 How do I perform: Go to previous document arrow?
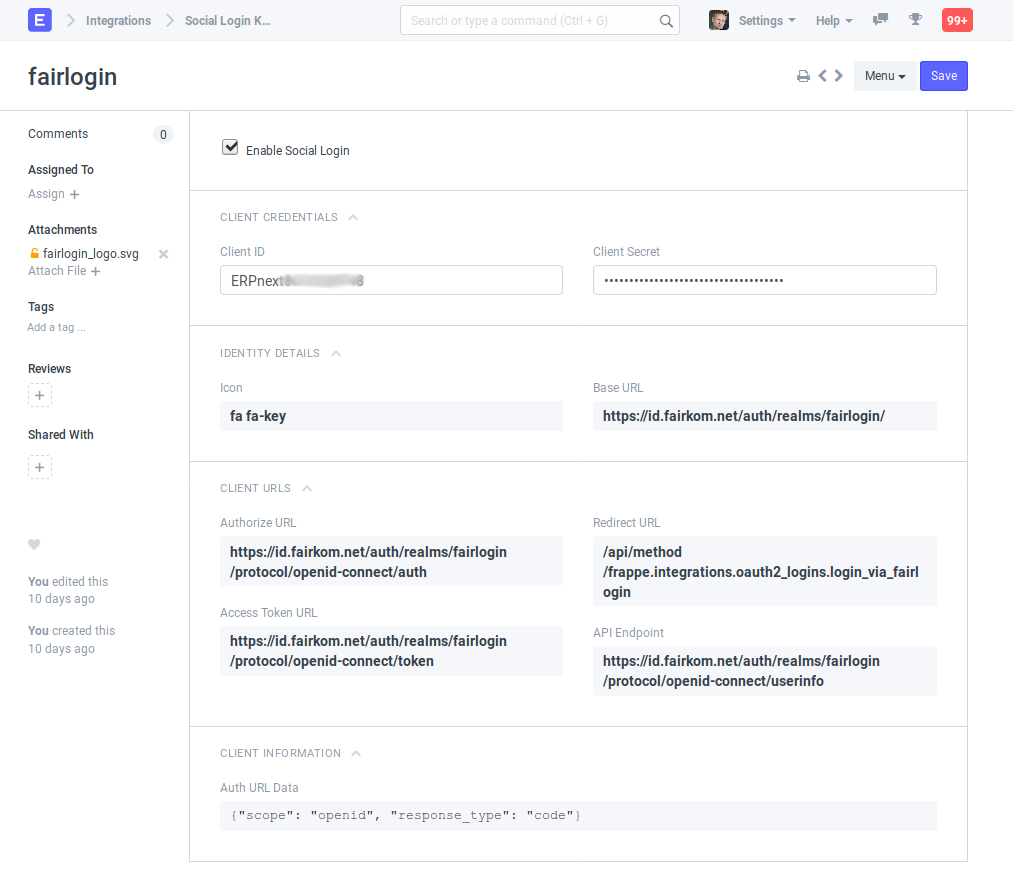click(822, 76)
